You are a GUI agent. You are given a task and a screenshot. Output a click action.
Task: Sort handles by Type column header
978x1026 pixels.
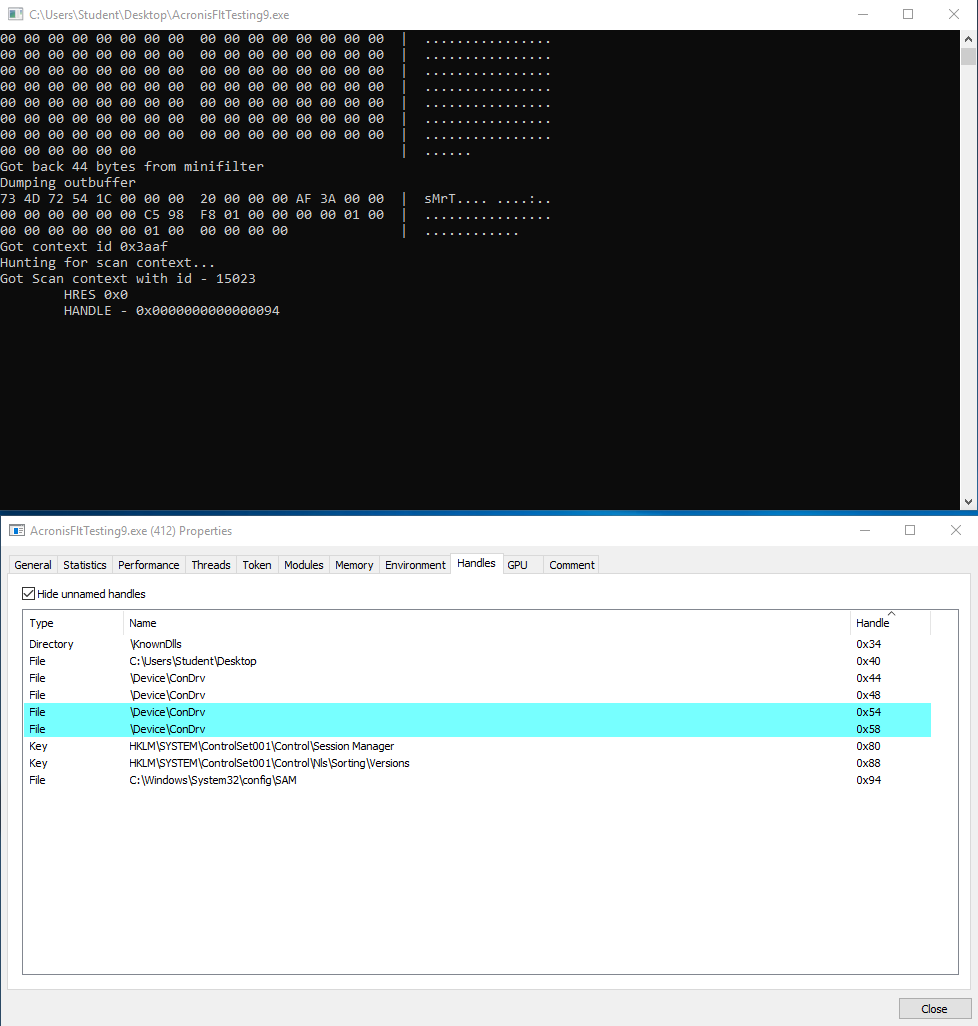(73, 623)
